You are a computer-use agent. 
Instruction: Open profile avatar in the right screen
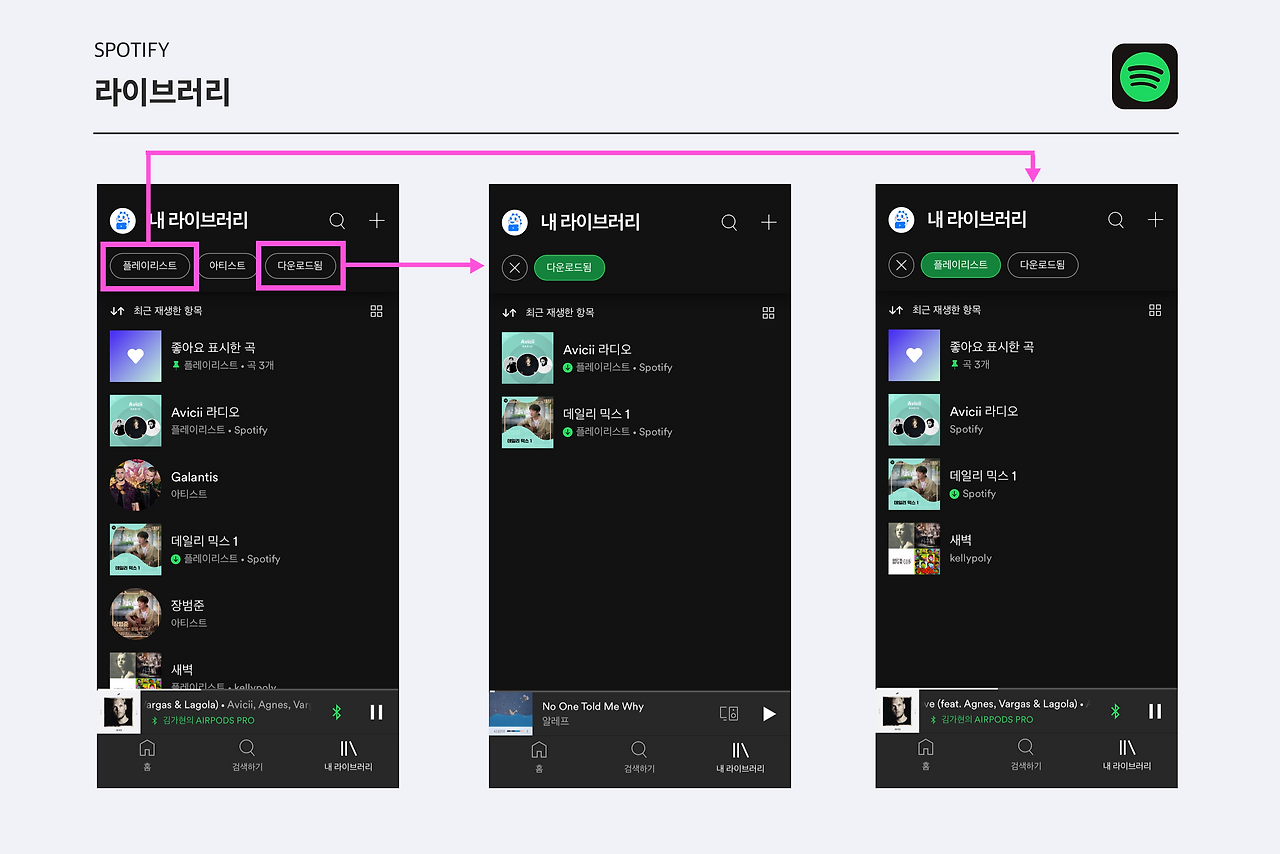pos(902,220)
